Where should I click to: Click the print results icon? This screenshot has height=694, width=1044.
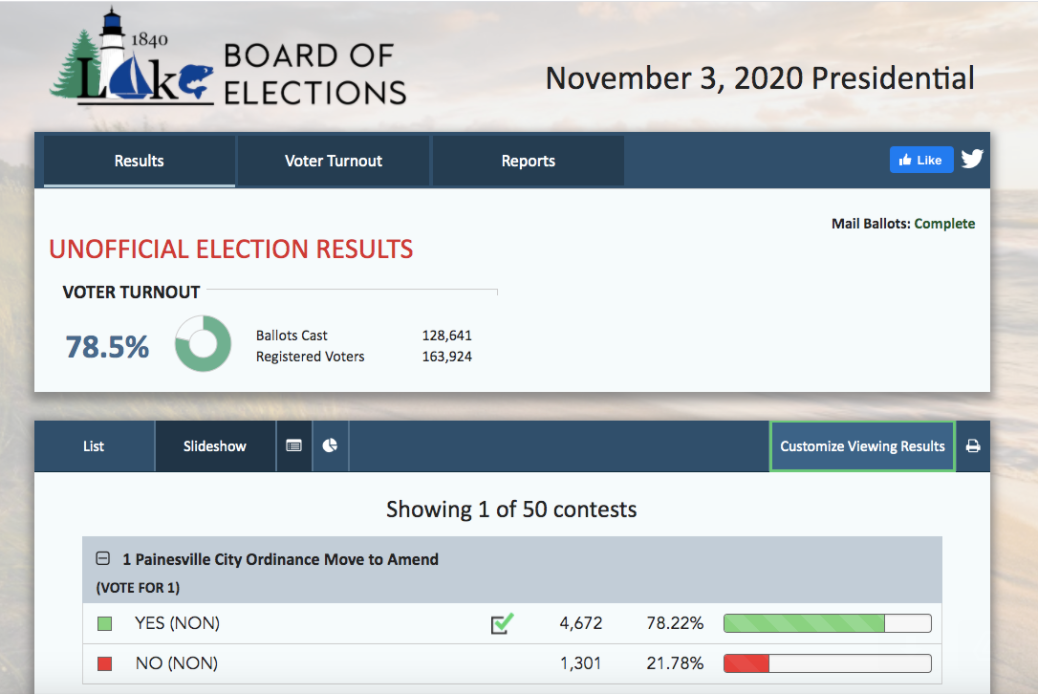click(x=972, y=446)
